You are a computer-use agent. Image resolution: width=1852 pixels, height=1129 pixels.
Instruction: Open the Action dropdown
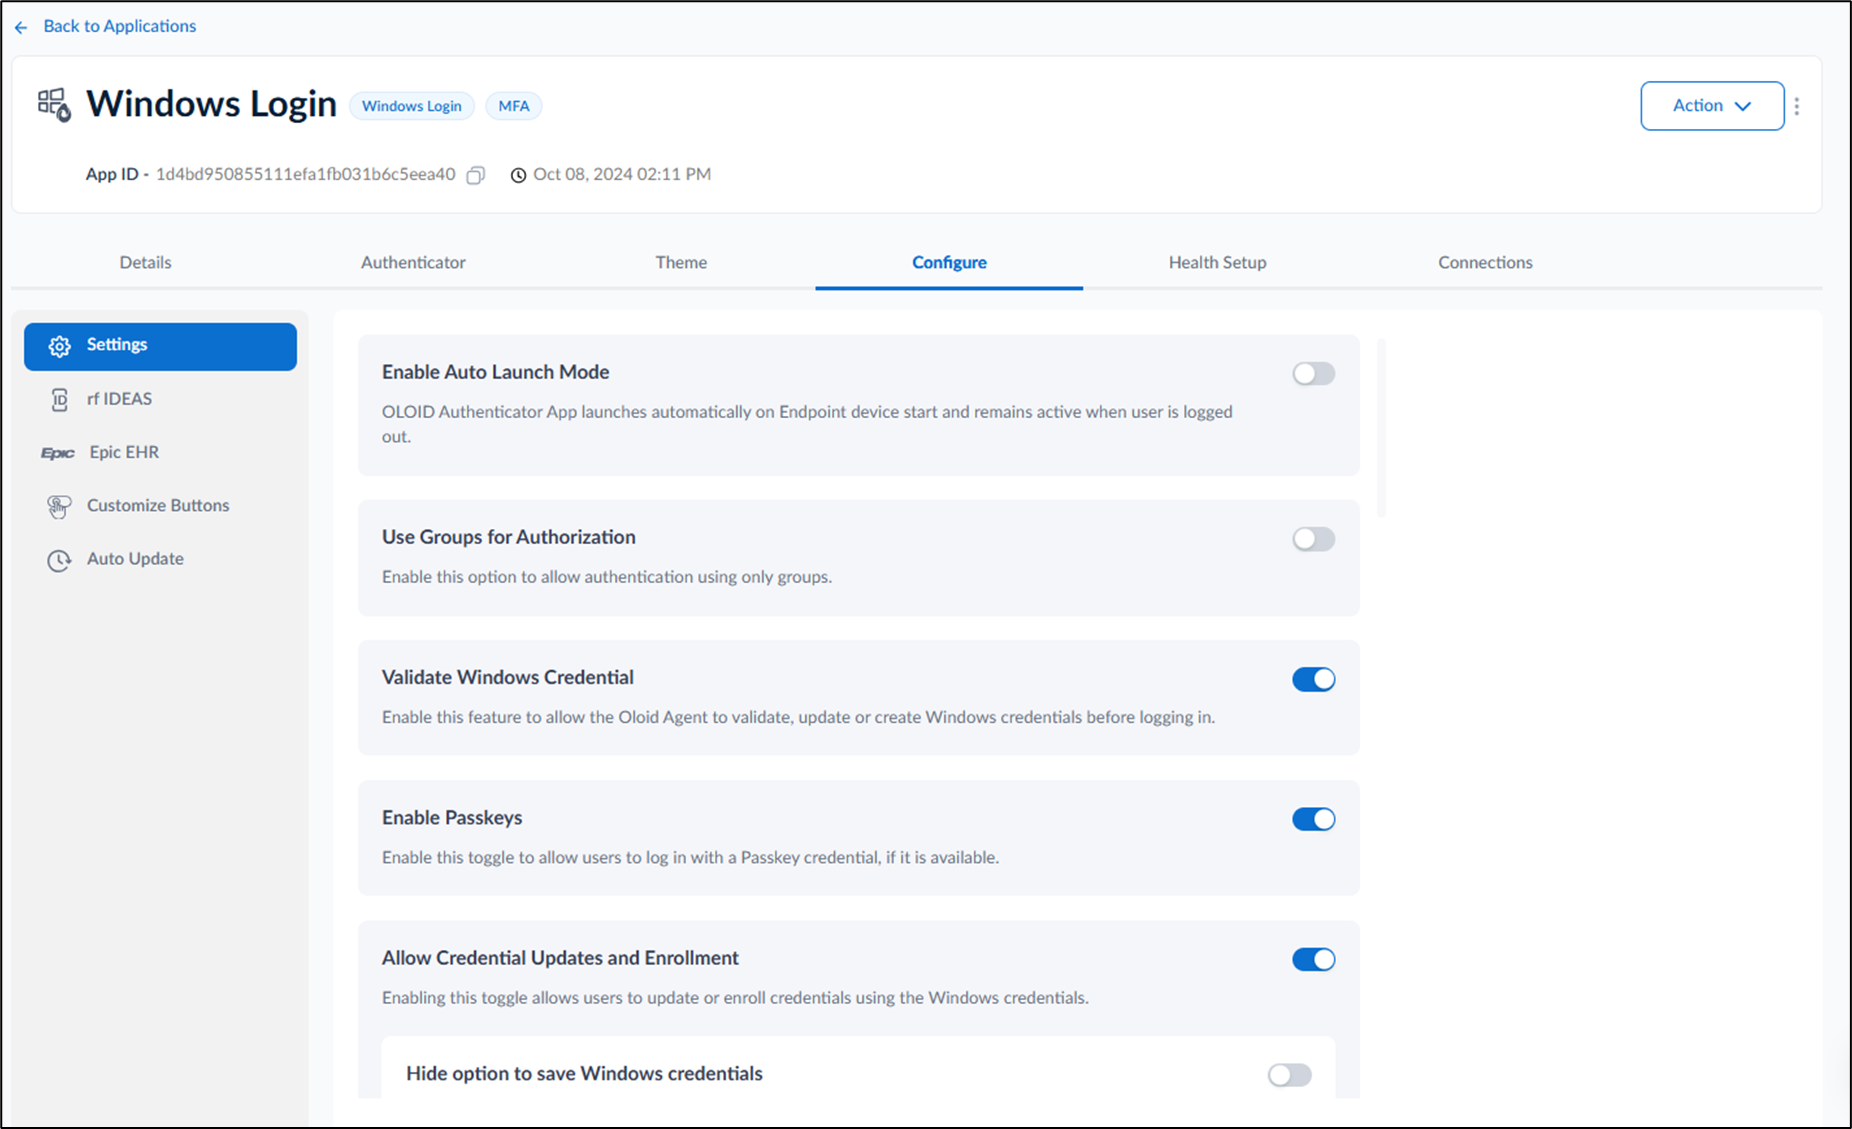click(1712, 106)
